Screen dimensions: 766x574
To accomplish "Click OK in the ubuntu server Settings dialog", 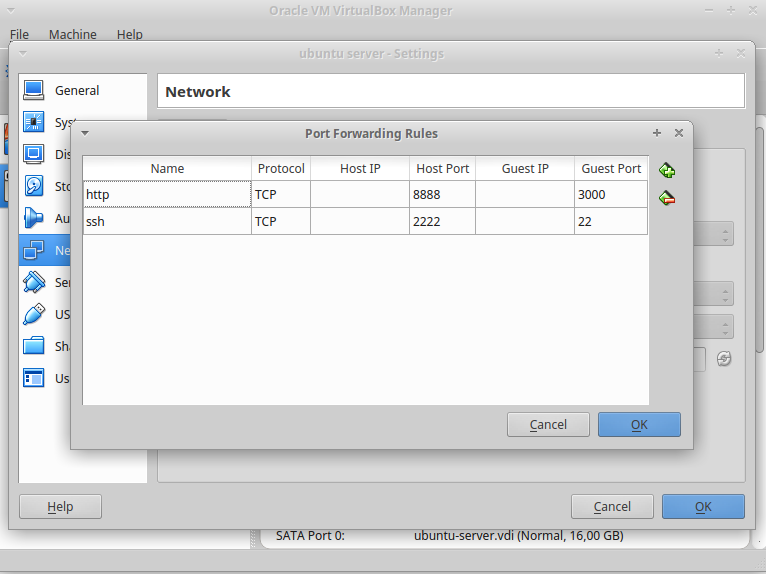I will click(703, 507).
